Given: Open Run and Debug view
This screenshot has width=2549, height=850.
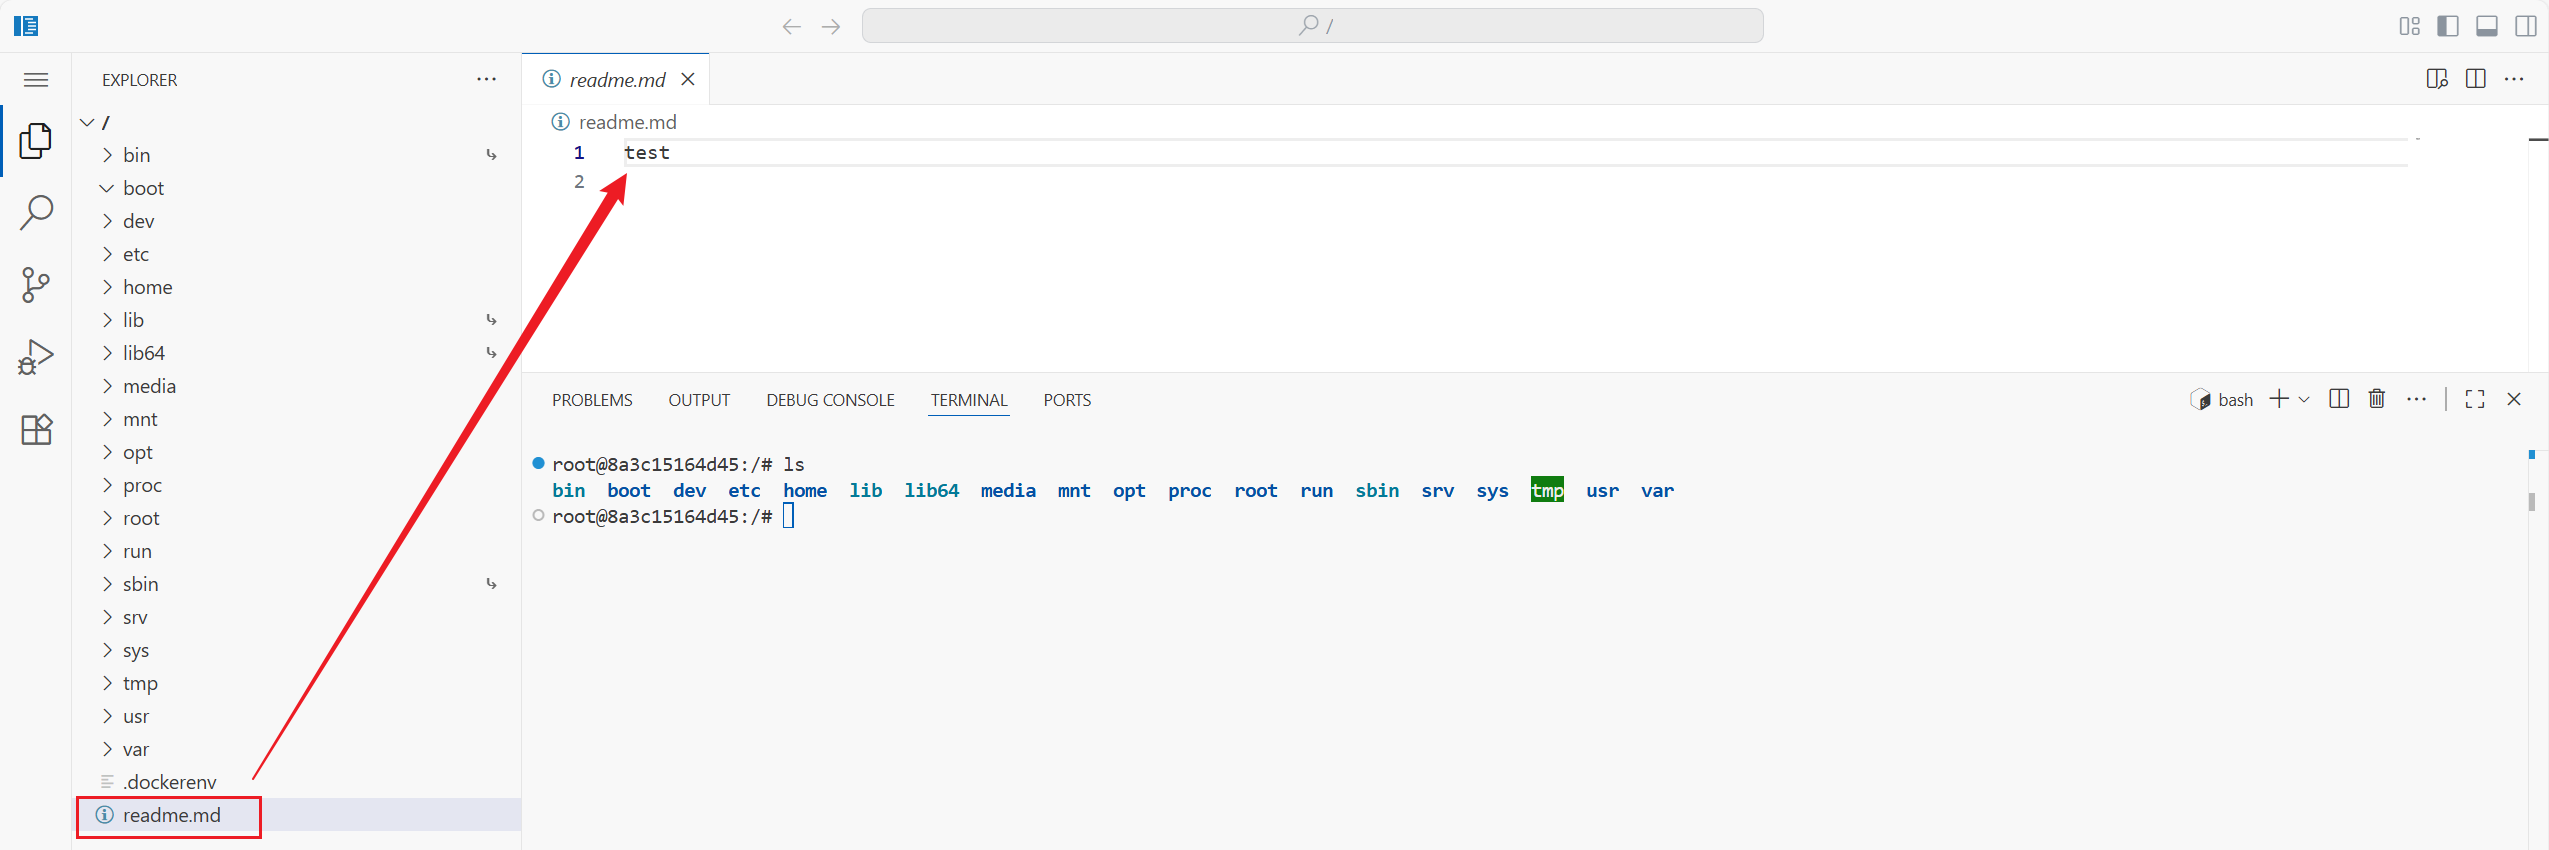Looking at the screenshot, I should [x=36, y=357].
